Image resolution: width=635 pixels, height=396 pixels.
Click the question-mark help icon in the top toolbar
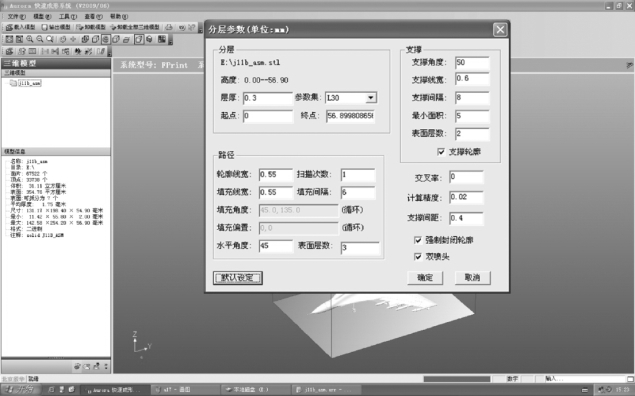pos(192,27)
